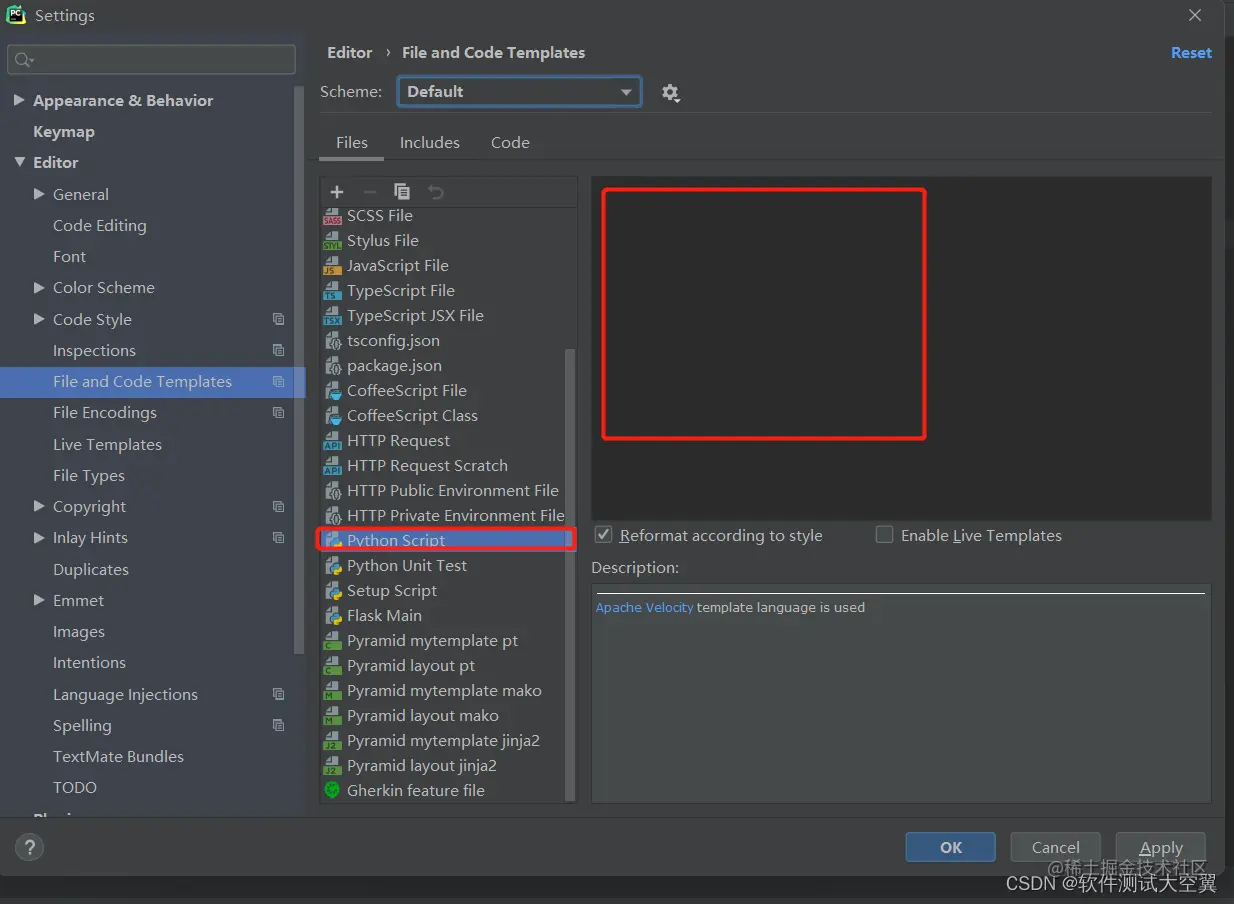Click the TypeScript JSX File icon
Image resolution: width=1234 pixels, height=904 pixels.
pos(332,316)
